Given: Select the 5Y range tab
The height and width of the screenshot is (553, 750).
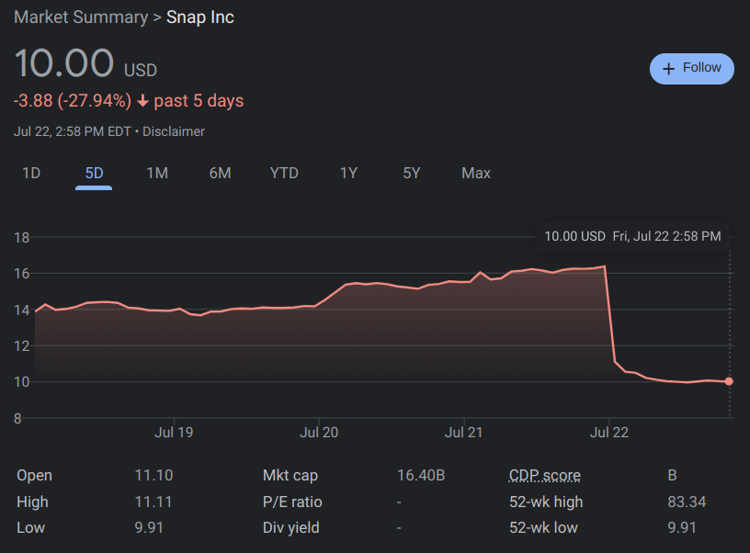Looking at the screenshot, I should tap(411, 173).
